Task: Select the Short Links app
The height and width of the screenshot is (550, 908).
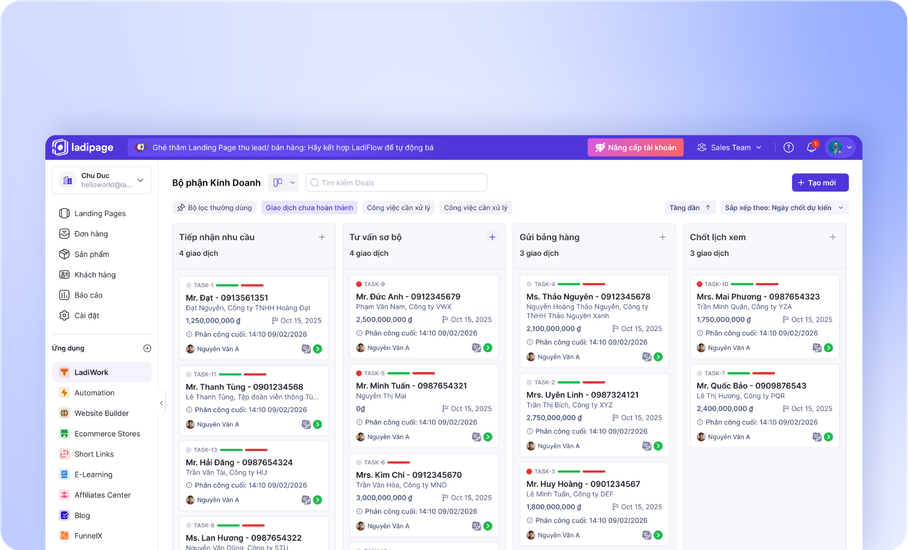Action: point(102,454)
